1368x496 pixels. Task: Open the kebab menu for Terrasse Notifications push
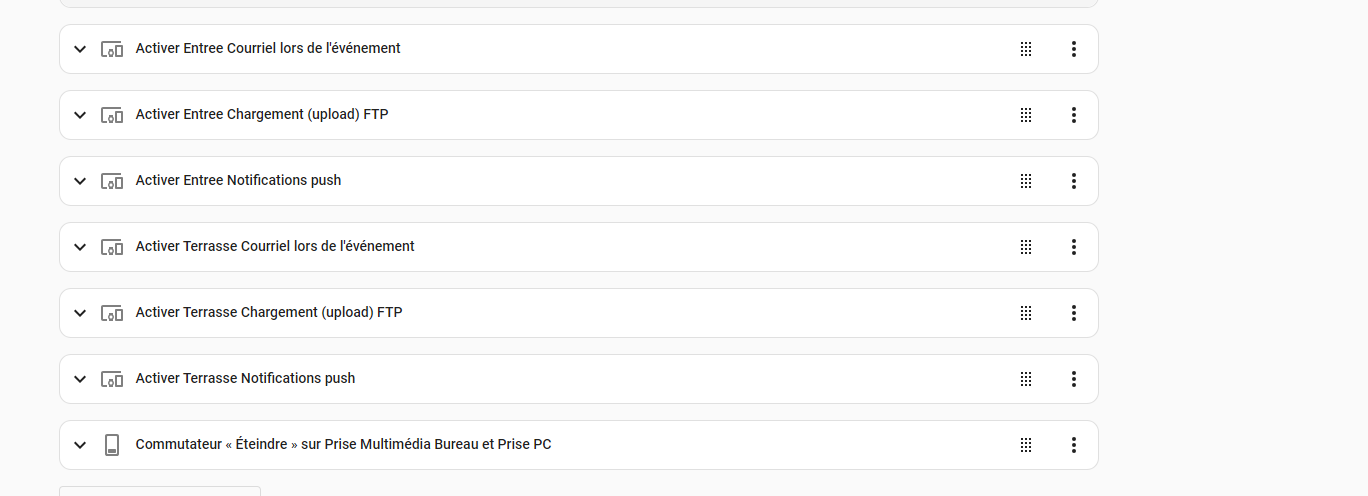click(x=1073, y=379)
